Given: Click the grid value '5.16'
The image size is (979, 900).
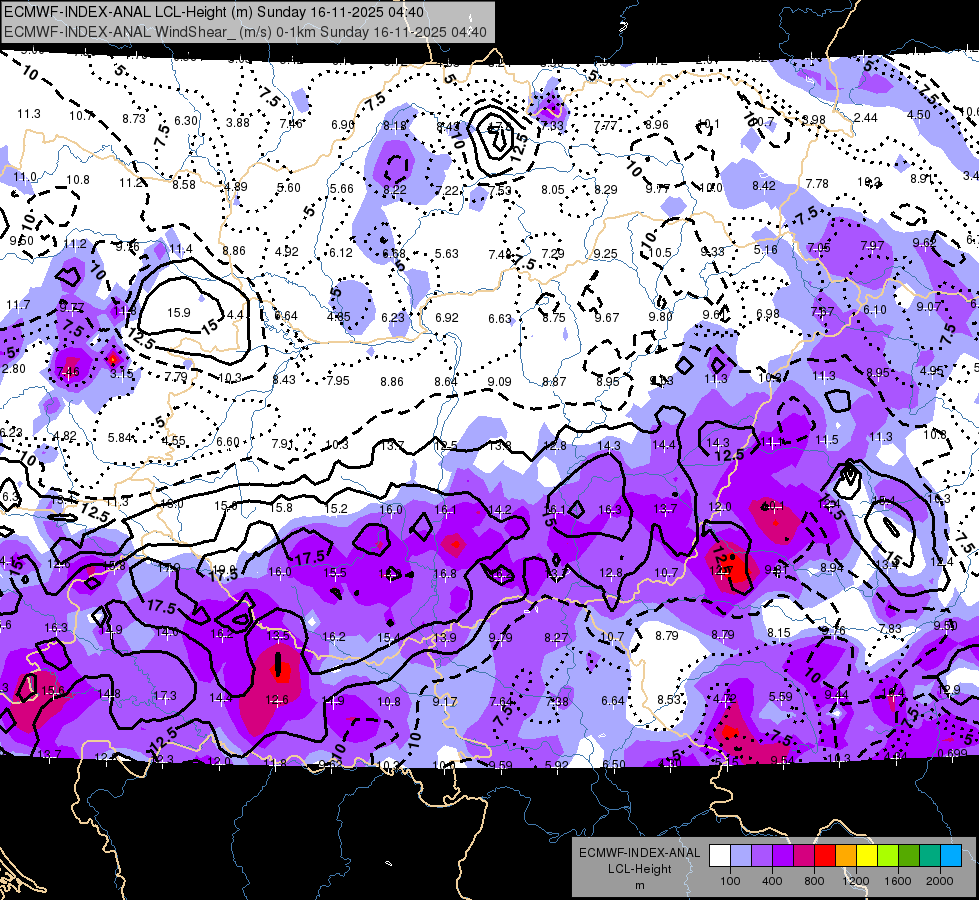Looking at the screenshot, I should (765, 250).
